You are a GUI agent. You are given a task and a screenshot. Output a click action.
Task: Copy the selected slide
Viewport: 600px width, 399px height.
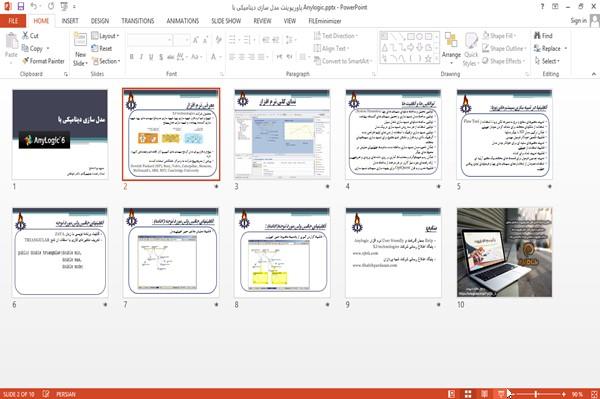coord(32,48)
